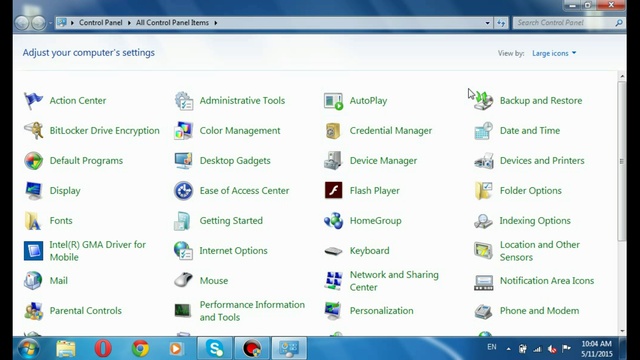This screenshot has height=360, width=640.
Task: Open the Keyboard icon
Action: pyautogui.click(x=333, y=251)
